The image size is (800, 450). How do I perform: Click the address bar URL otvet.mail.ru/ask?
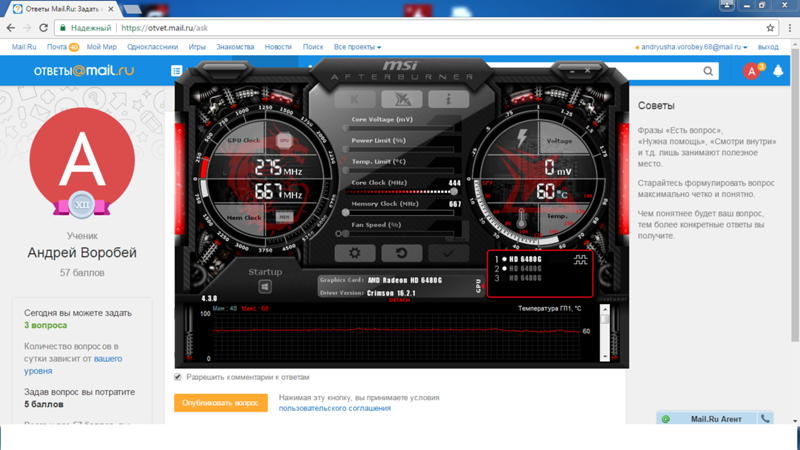click(165, 28)
